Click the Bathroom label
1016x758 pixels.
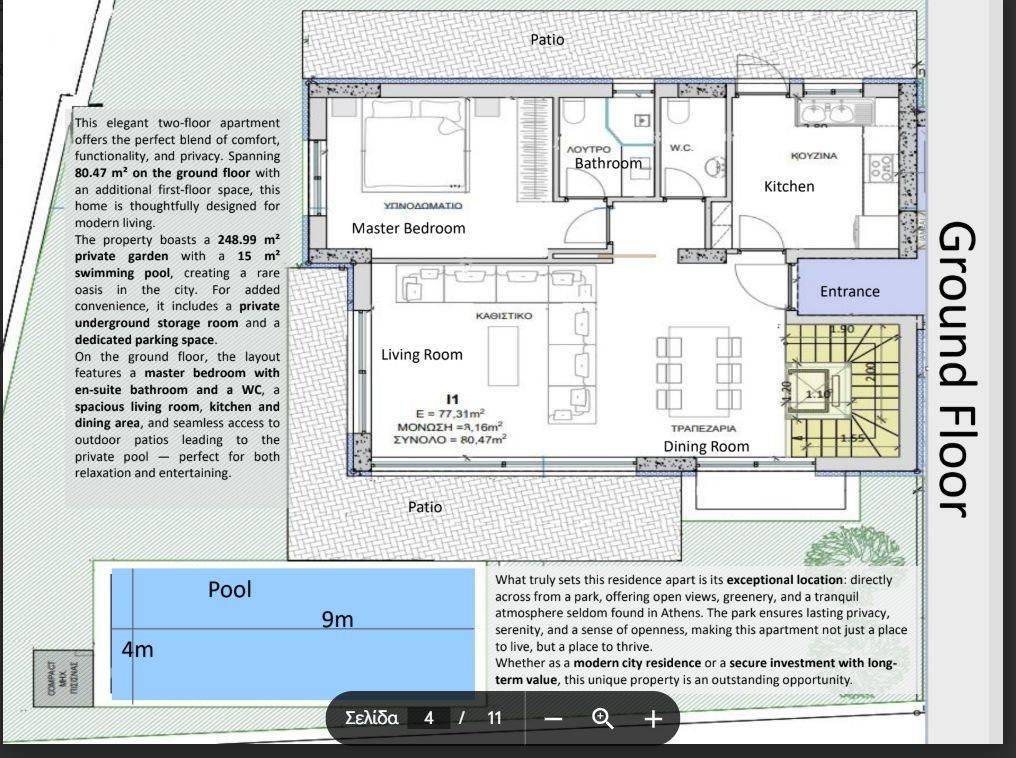[x=608, y=163]
